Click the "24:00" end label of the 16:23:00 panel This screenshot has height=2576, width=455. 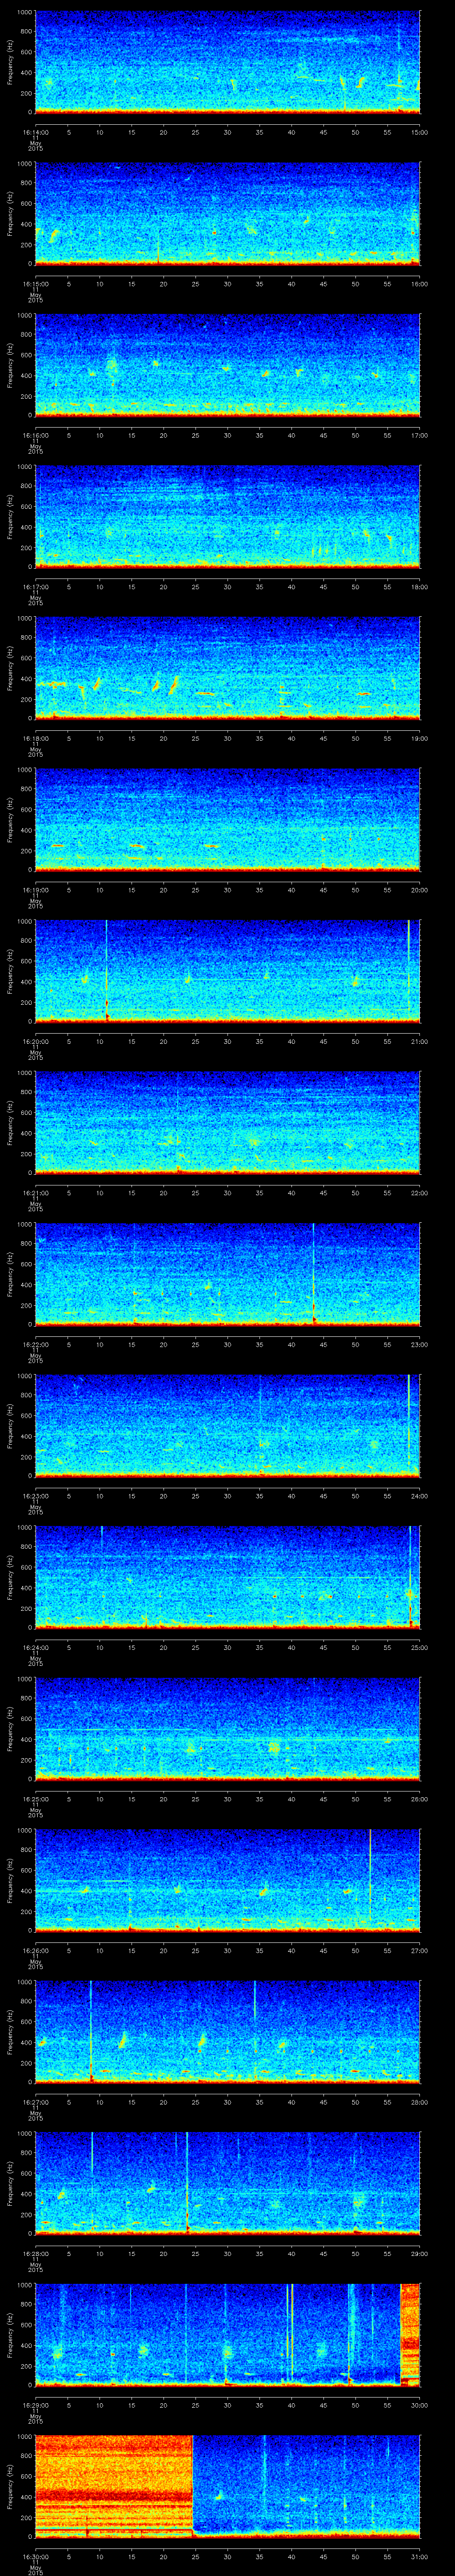pyautogui.click(x=419, y=1495)
